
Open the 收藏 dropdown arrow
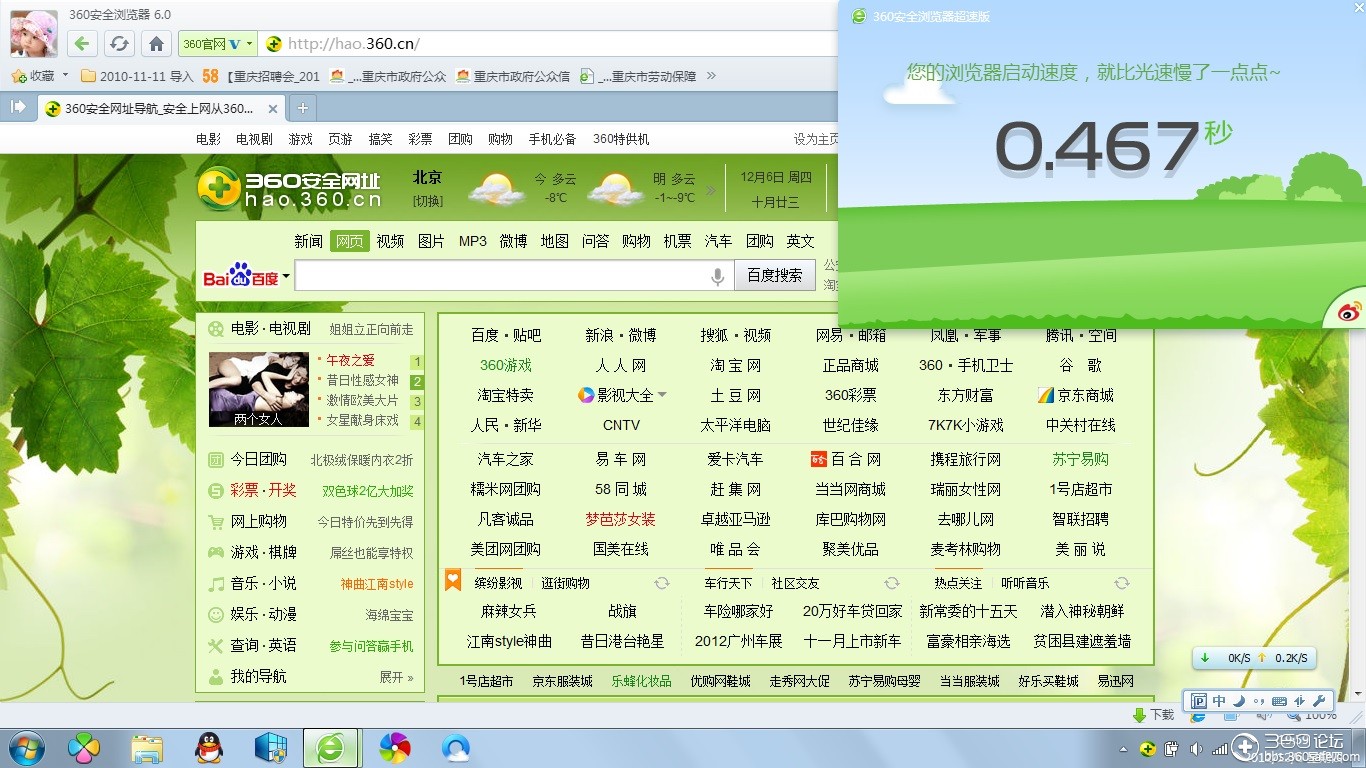point(66,75)
